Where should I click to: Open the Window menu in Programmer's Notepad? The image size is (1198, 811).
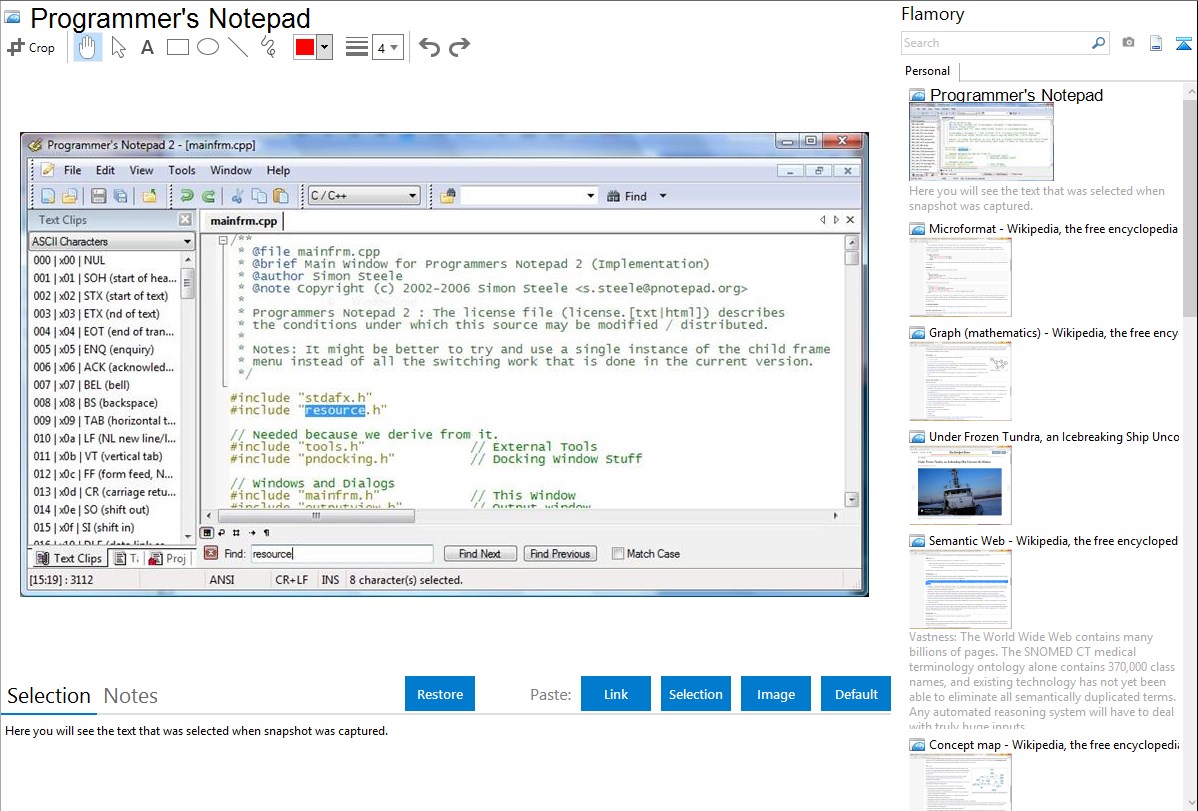[231, 170]
